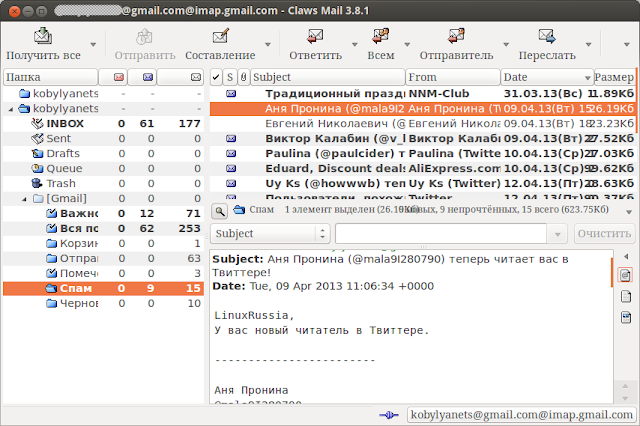
Task: Click Спам folder icon in status line
Action: (x=239, y=210)
